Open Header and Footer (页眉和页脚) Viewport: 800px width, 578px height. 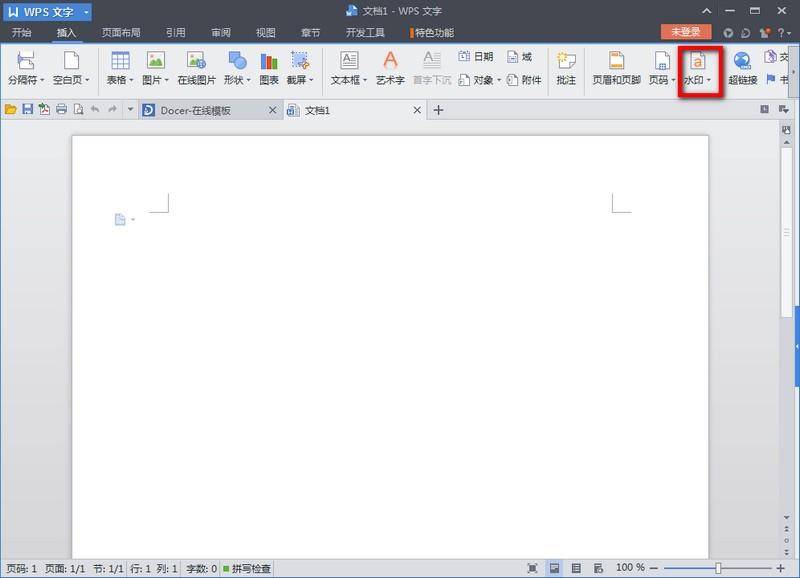click(616, 68)
